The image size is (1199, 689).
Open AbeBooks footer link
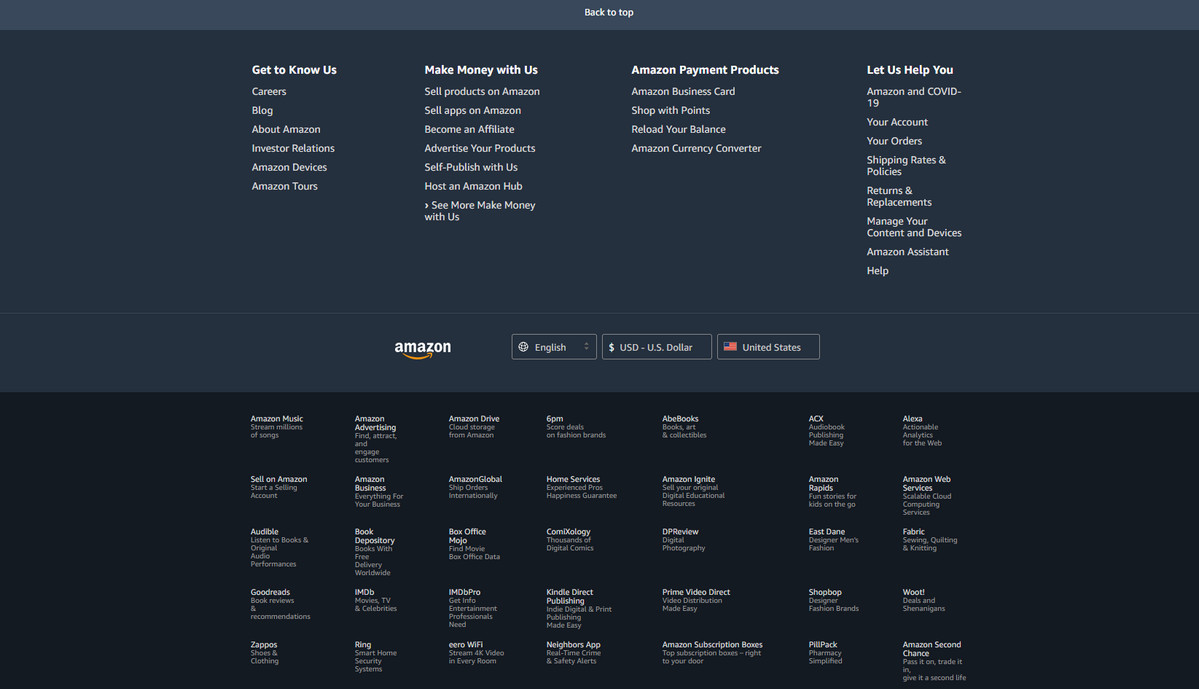[684, 427]
